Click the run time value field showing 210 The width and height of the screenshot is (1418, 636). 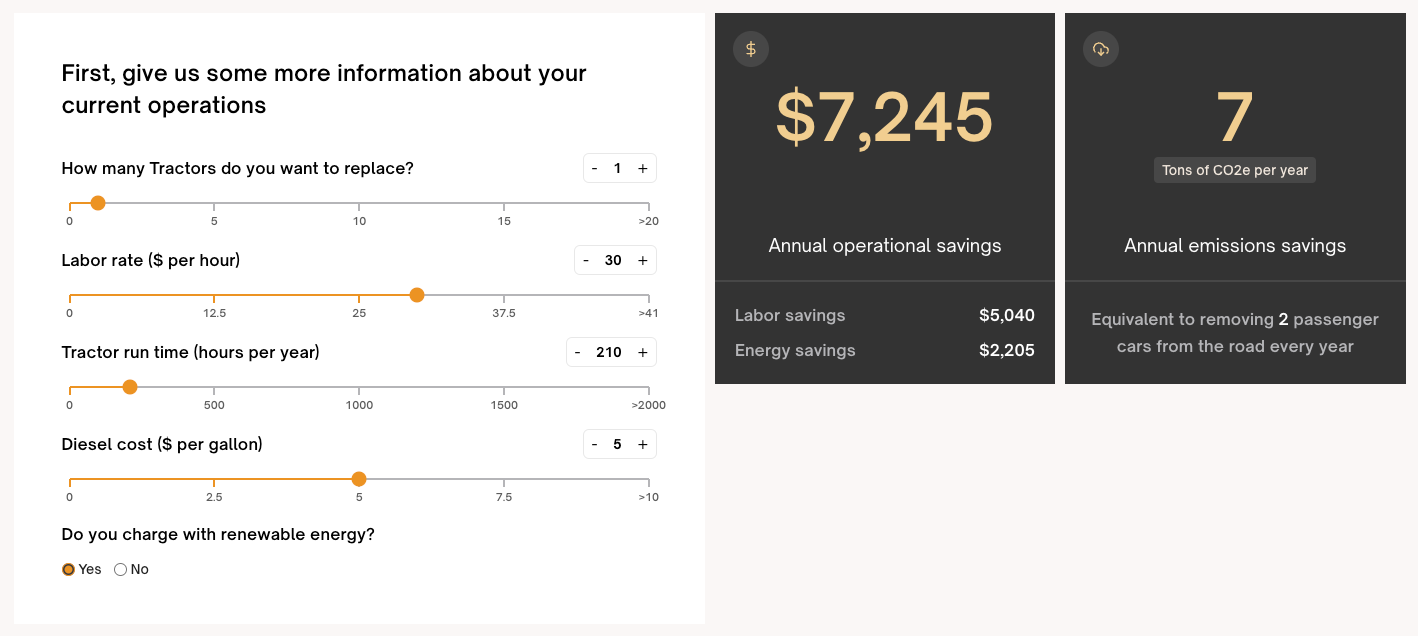609,352
